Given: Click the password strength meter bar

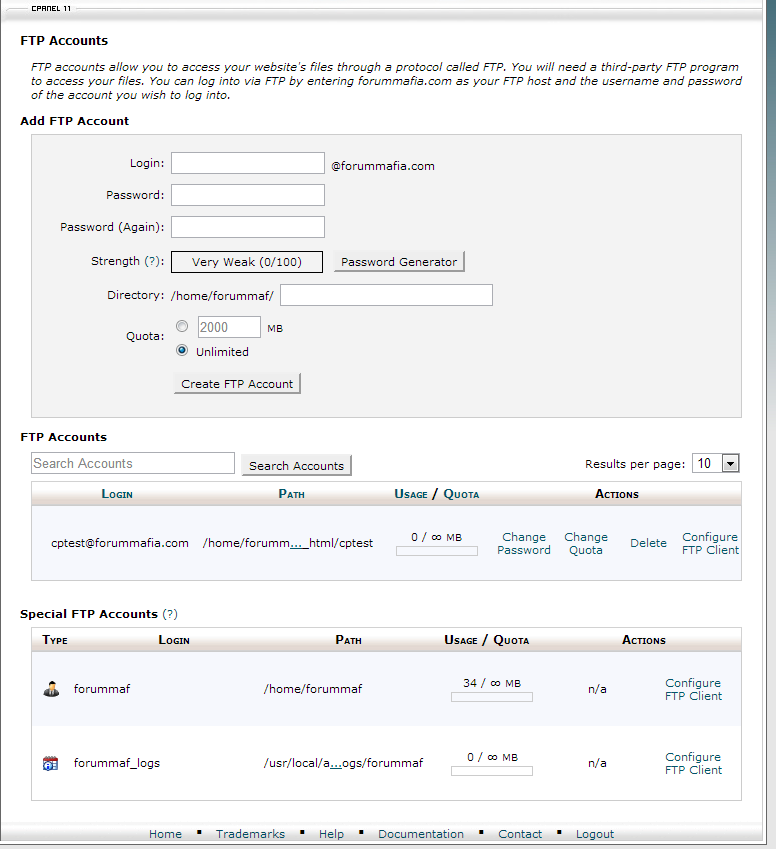Looking at the screenshot, I should (x=247, y=262).
